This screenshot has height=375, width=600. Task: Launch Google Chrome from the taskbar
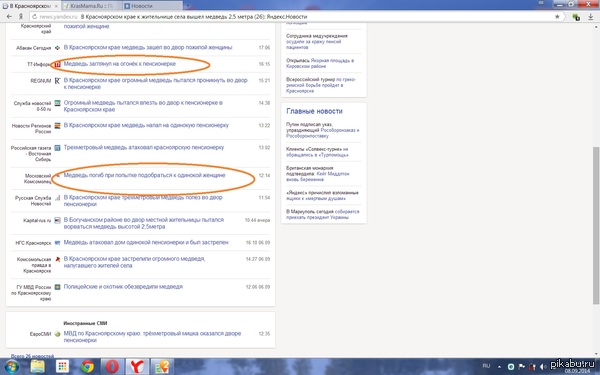(87, 367)
